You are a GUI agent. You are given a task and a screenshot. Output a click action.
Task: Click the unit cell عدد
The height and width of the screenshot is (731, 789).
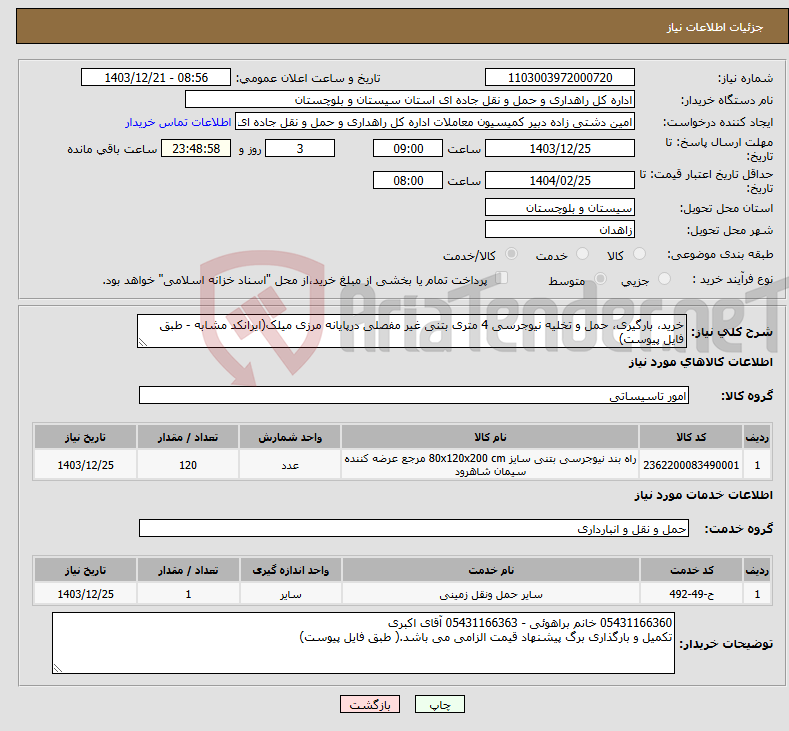[x=290, y=464]
